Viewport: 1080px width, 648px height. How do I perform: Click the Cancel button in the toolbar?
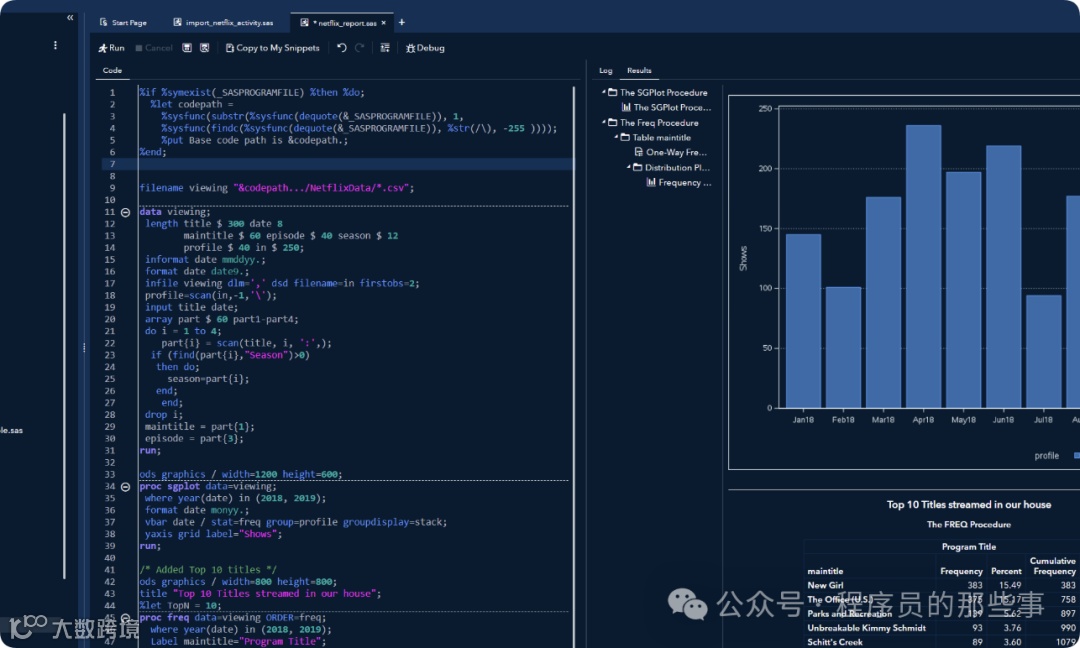(154, 48)
